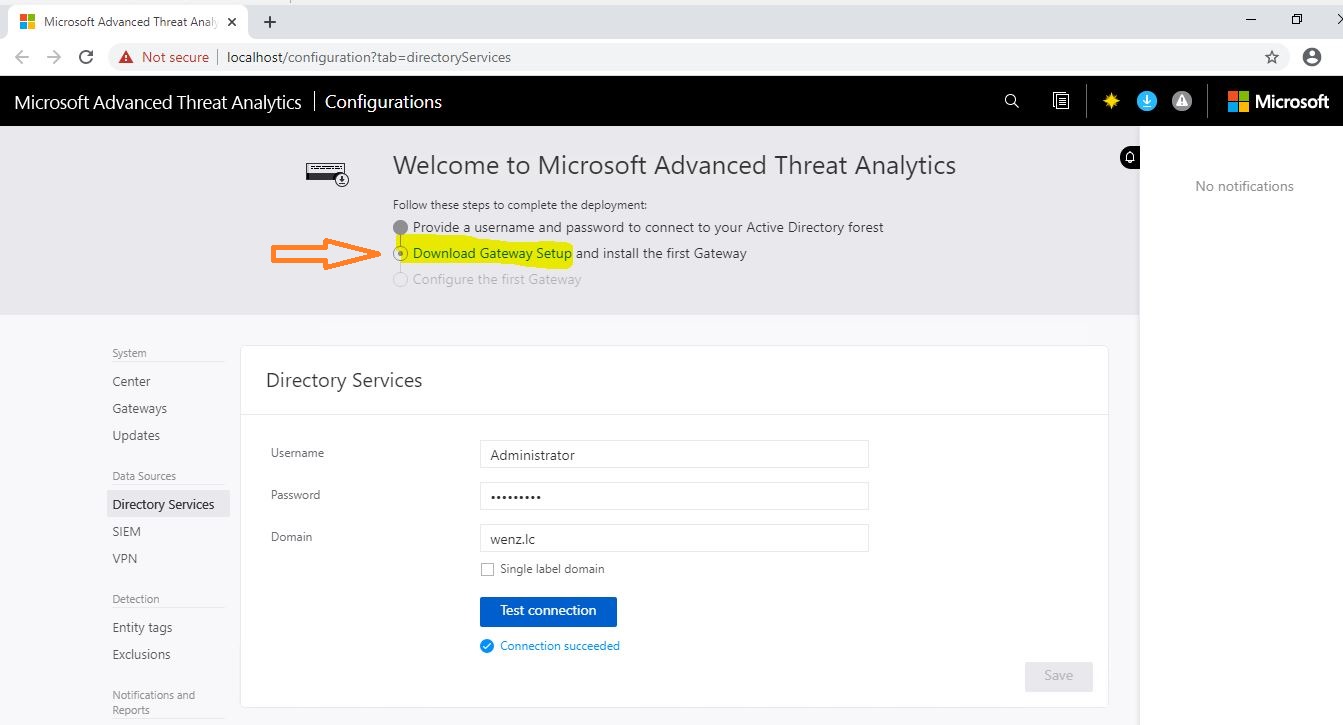The width and height of the screenshot is (1343, 725).
Task: Click the No notifications text
Action: click(x=1244, y=186)
